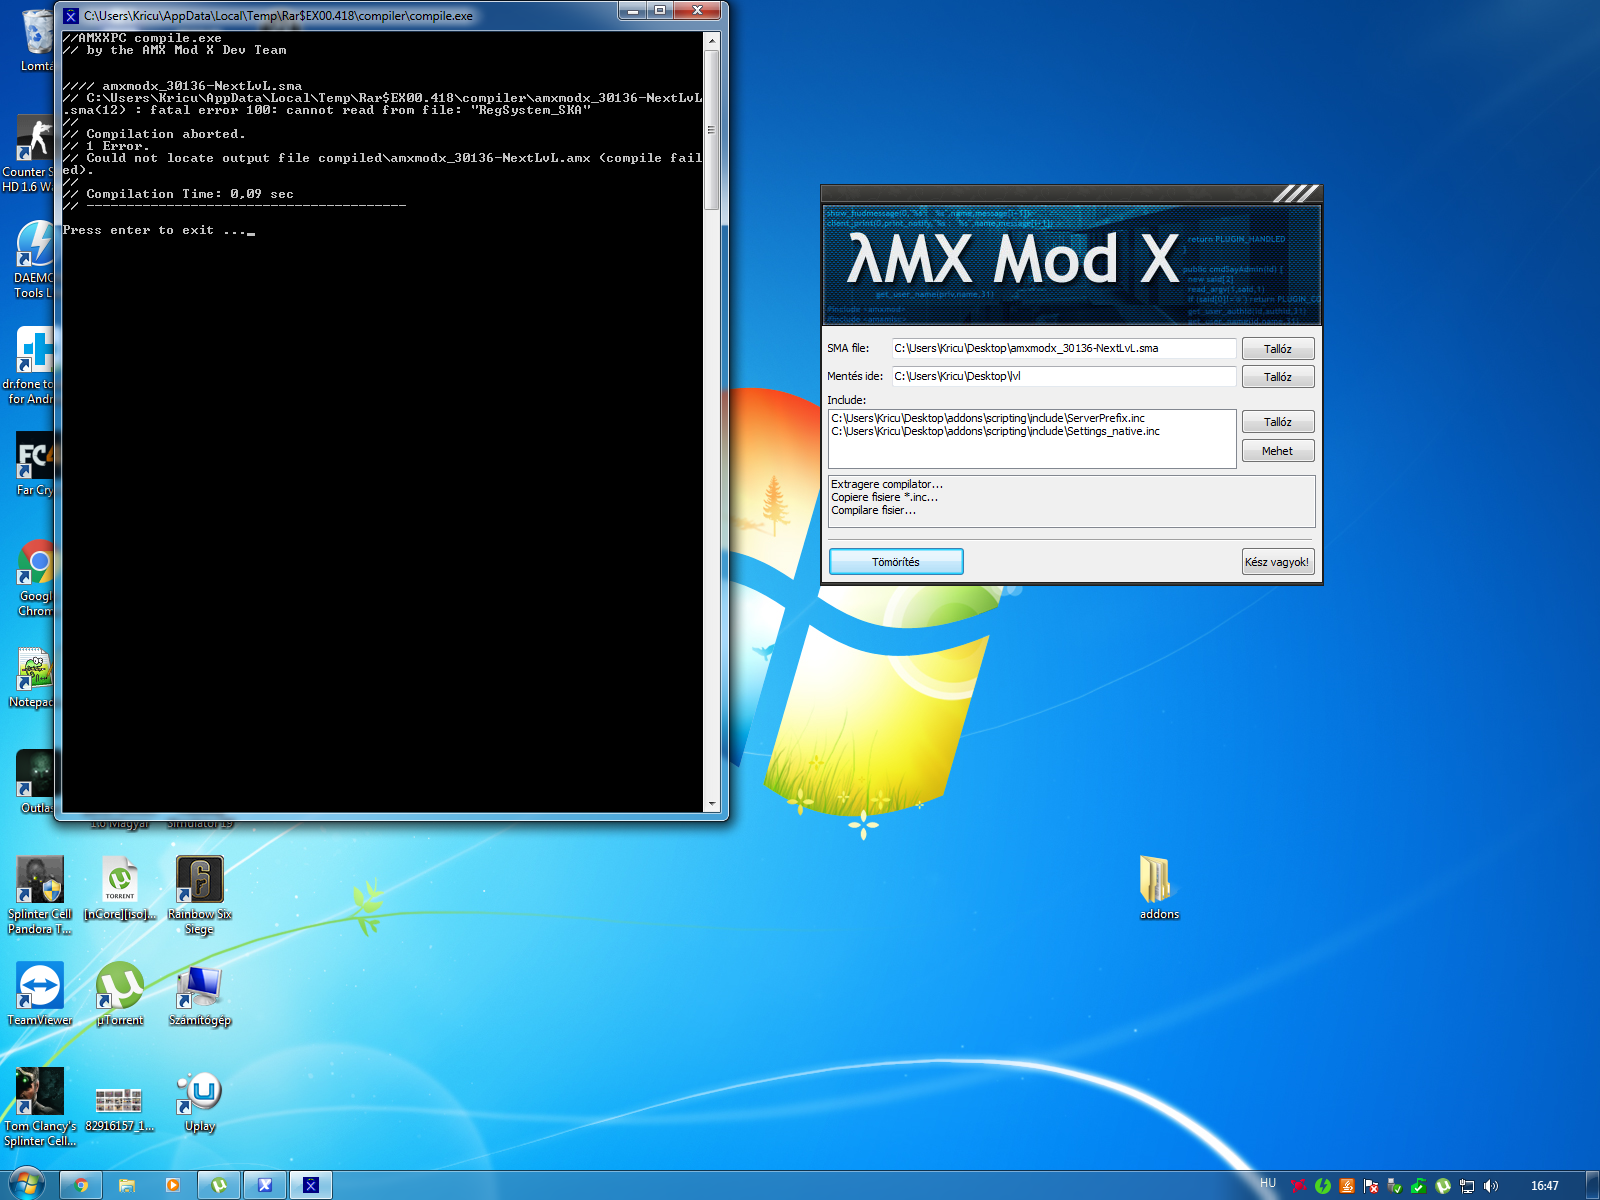Click the Tömörítés button
This screenshot has width=1600, height=1200.
896,562
